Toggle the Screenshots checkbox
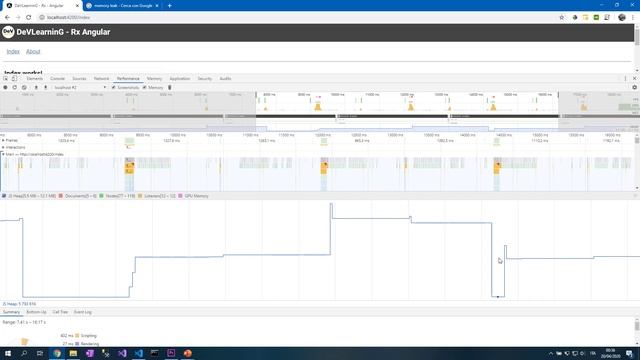640x360 pixels. [x=114, y=87]
